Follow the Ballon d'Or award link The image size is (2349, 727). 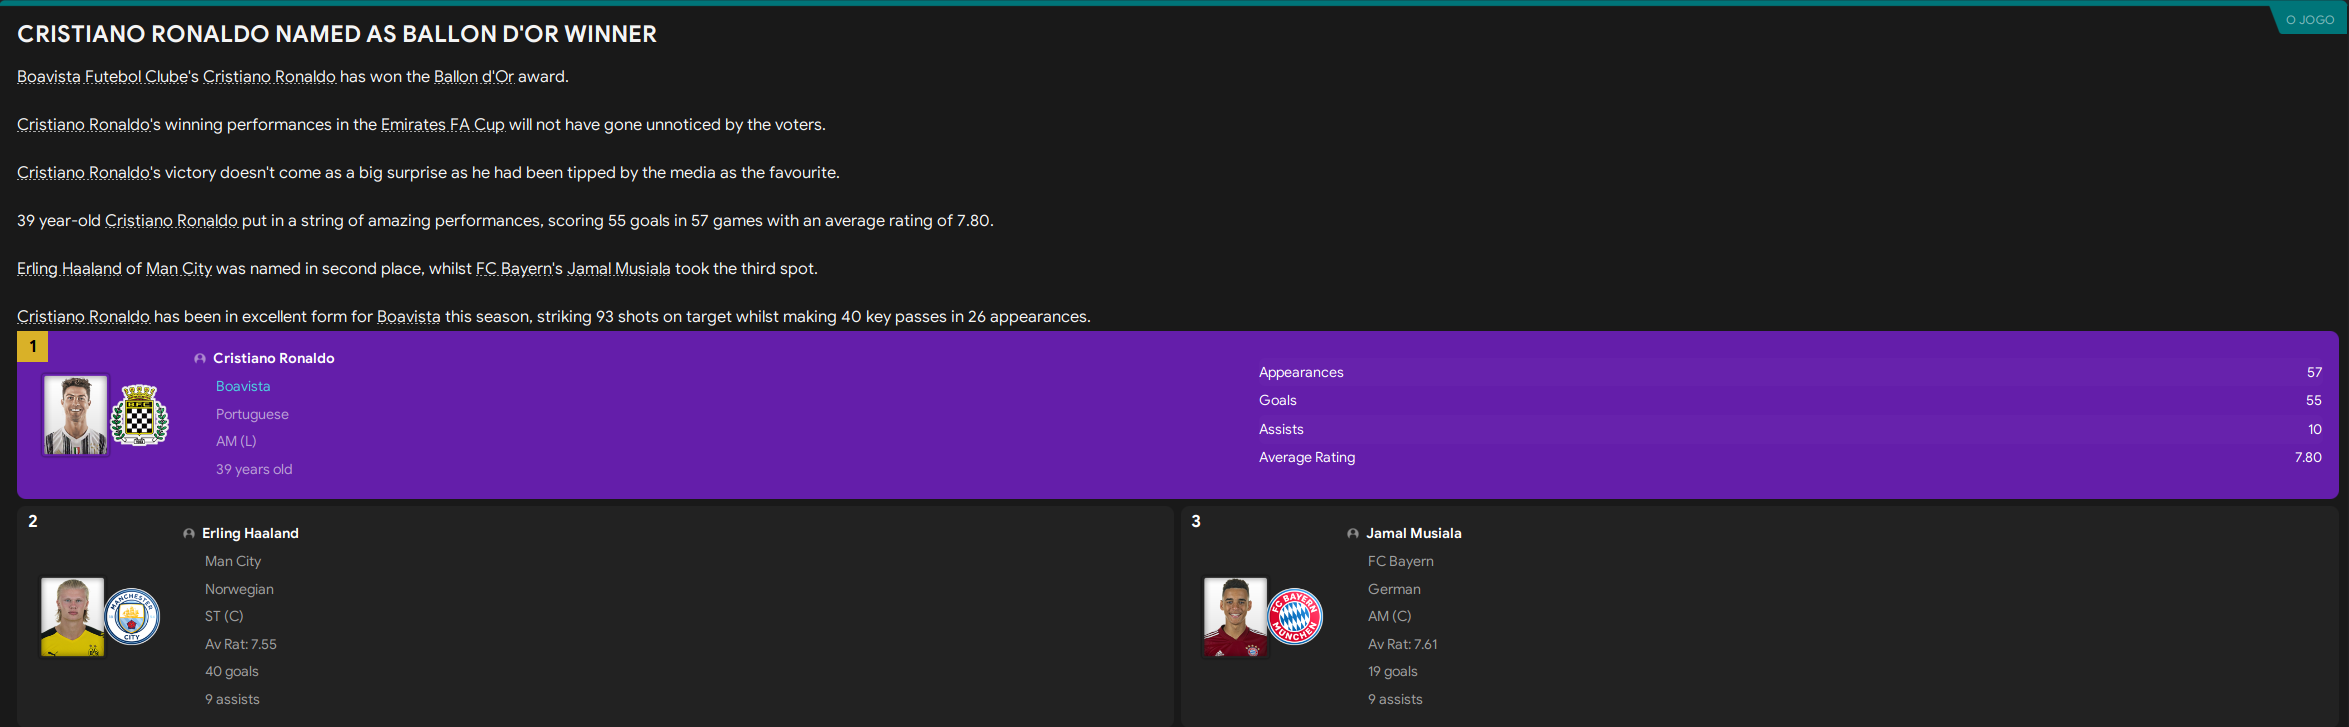473,77
